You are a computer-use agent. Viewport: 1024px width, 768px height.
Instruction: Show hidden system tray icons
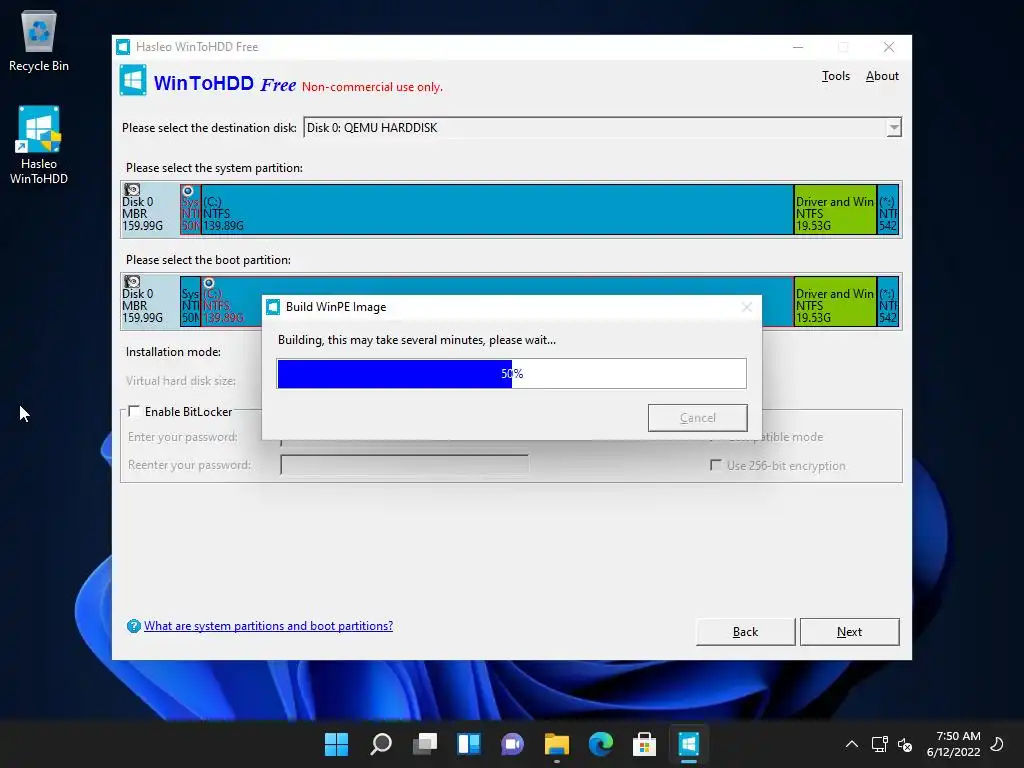(x=852, y=744)
